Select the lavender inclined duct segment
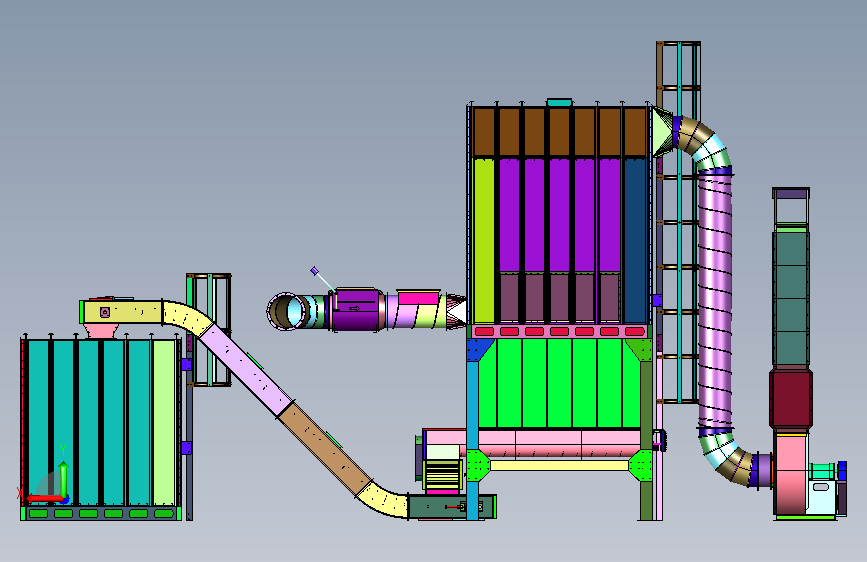 coord(245,369)
